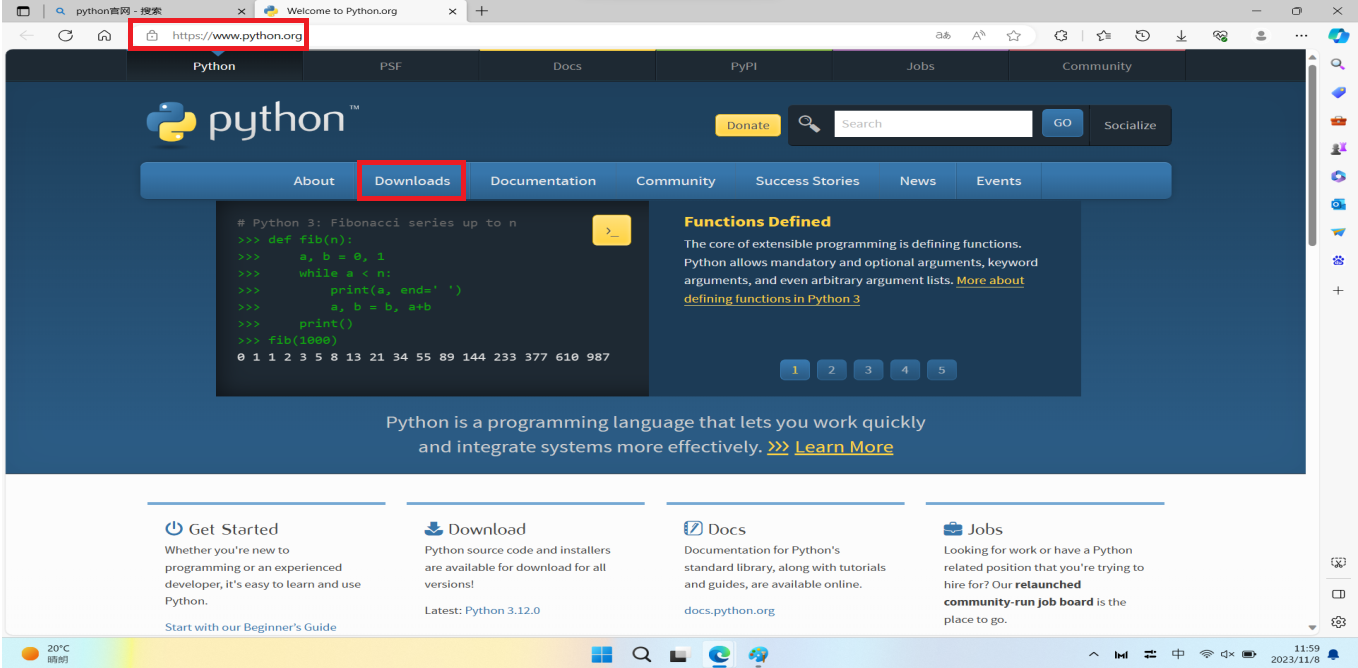Viewport: 1358px width, 668px height.
Task: Show slide 5 of code carousel
Action: tap(942, 370)
